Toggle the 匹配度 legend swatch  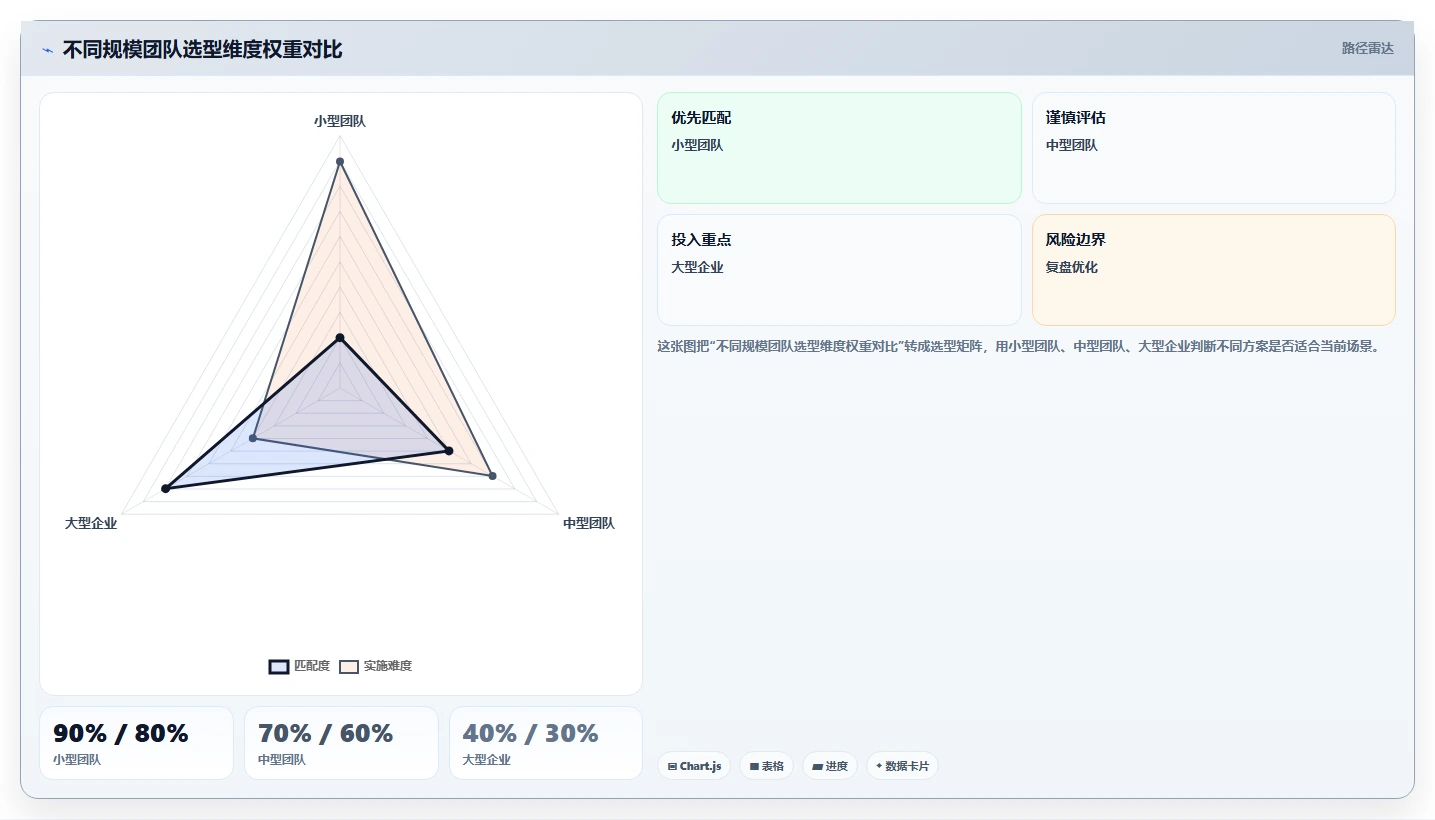click(x=279, y=667)
